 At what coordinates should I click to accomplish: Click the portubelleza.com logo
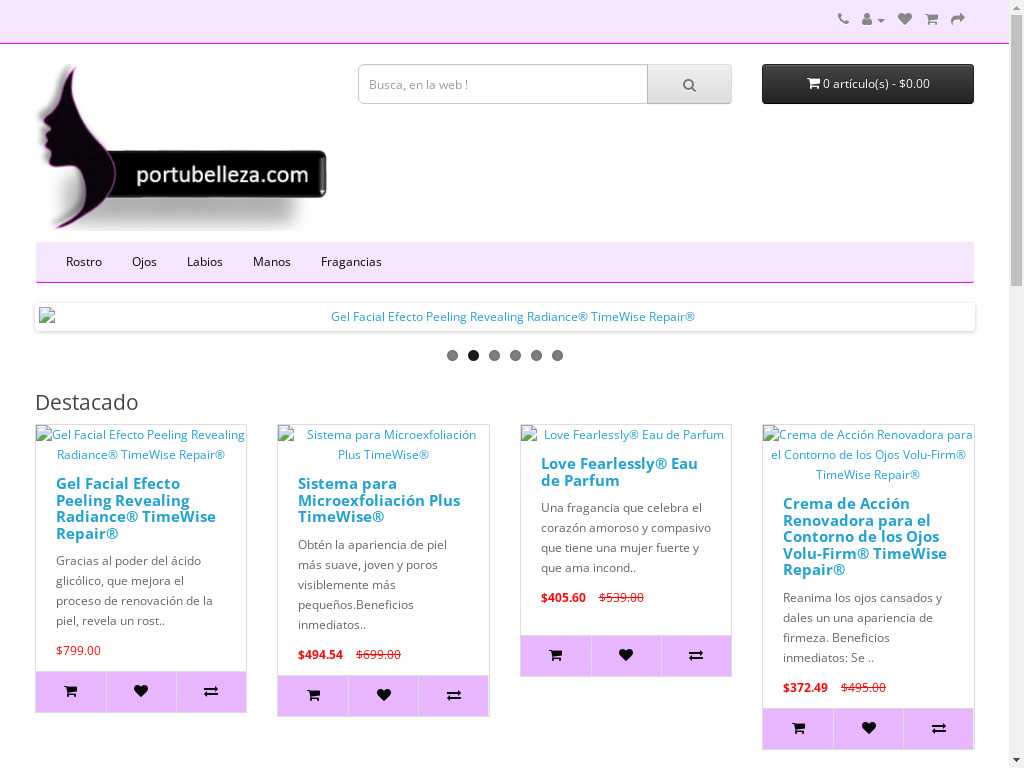pos(182,148)
